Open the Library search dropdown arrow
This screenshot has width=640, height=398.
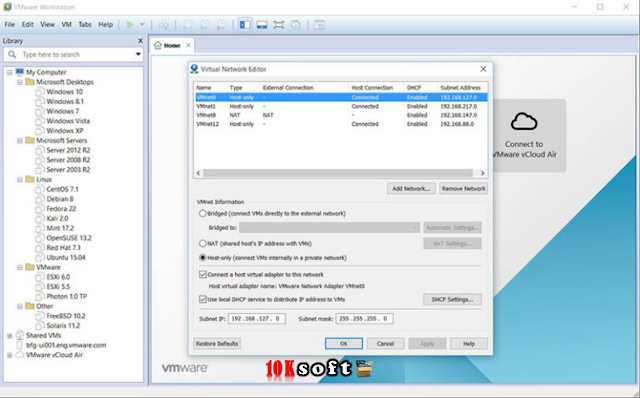pyautogui.click(x=138, y=54)
